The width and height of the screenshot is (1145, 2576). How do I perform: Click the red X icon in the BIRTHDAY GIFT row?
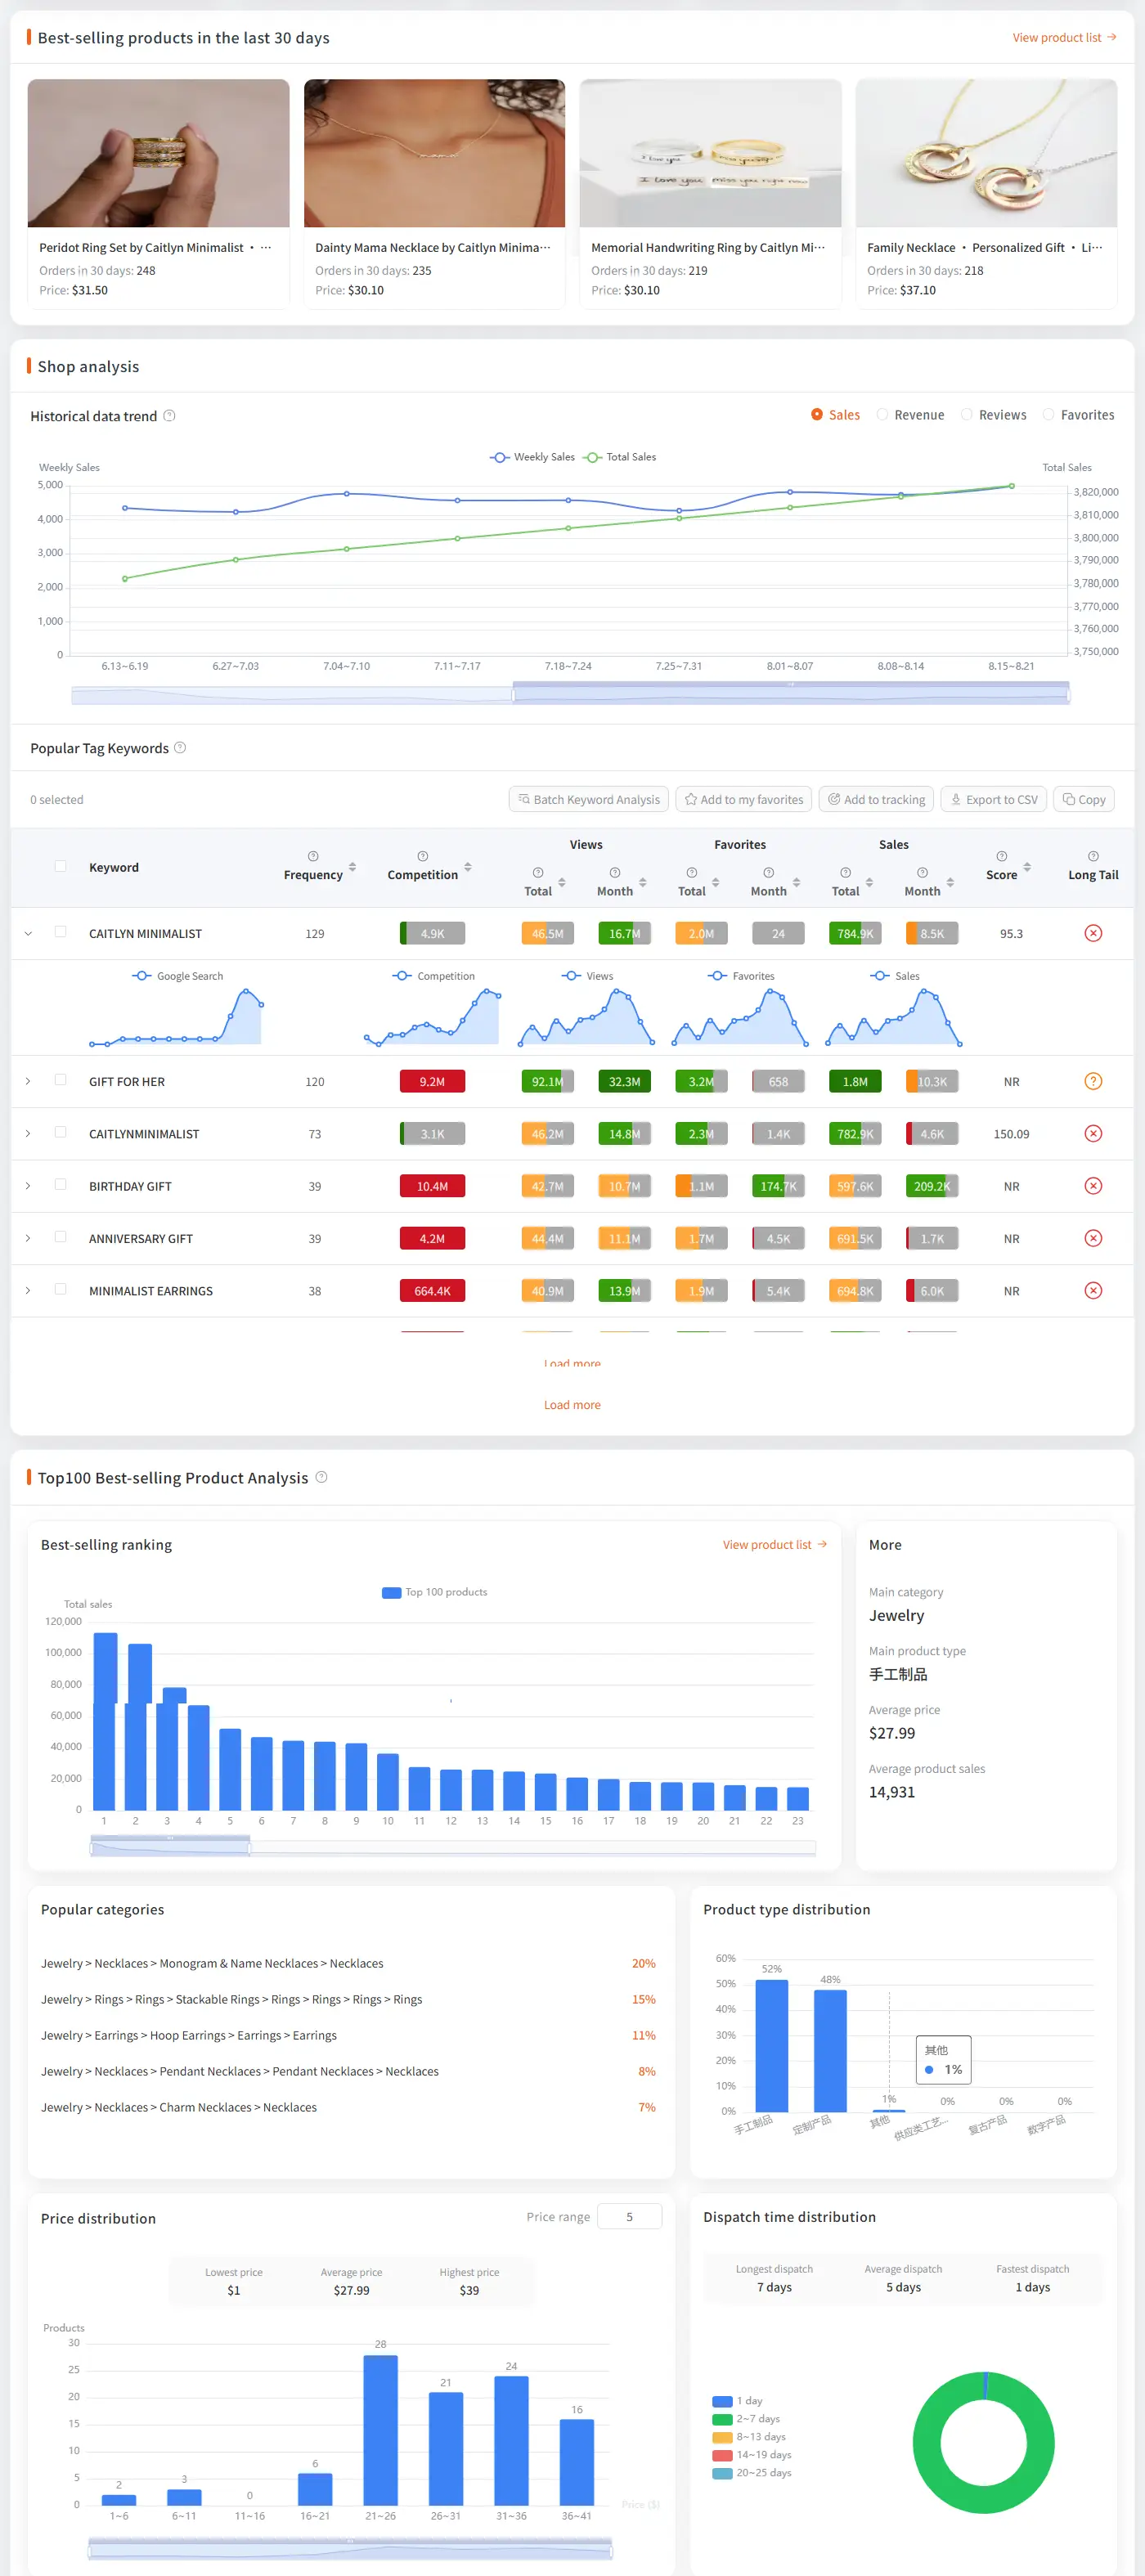[x=1093, y=1186]
